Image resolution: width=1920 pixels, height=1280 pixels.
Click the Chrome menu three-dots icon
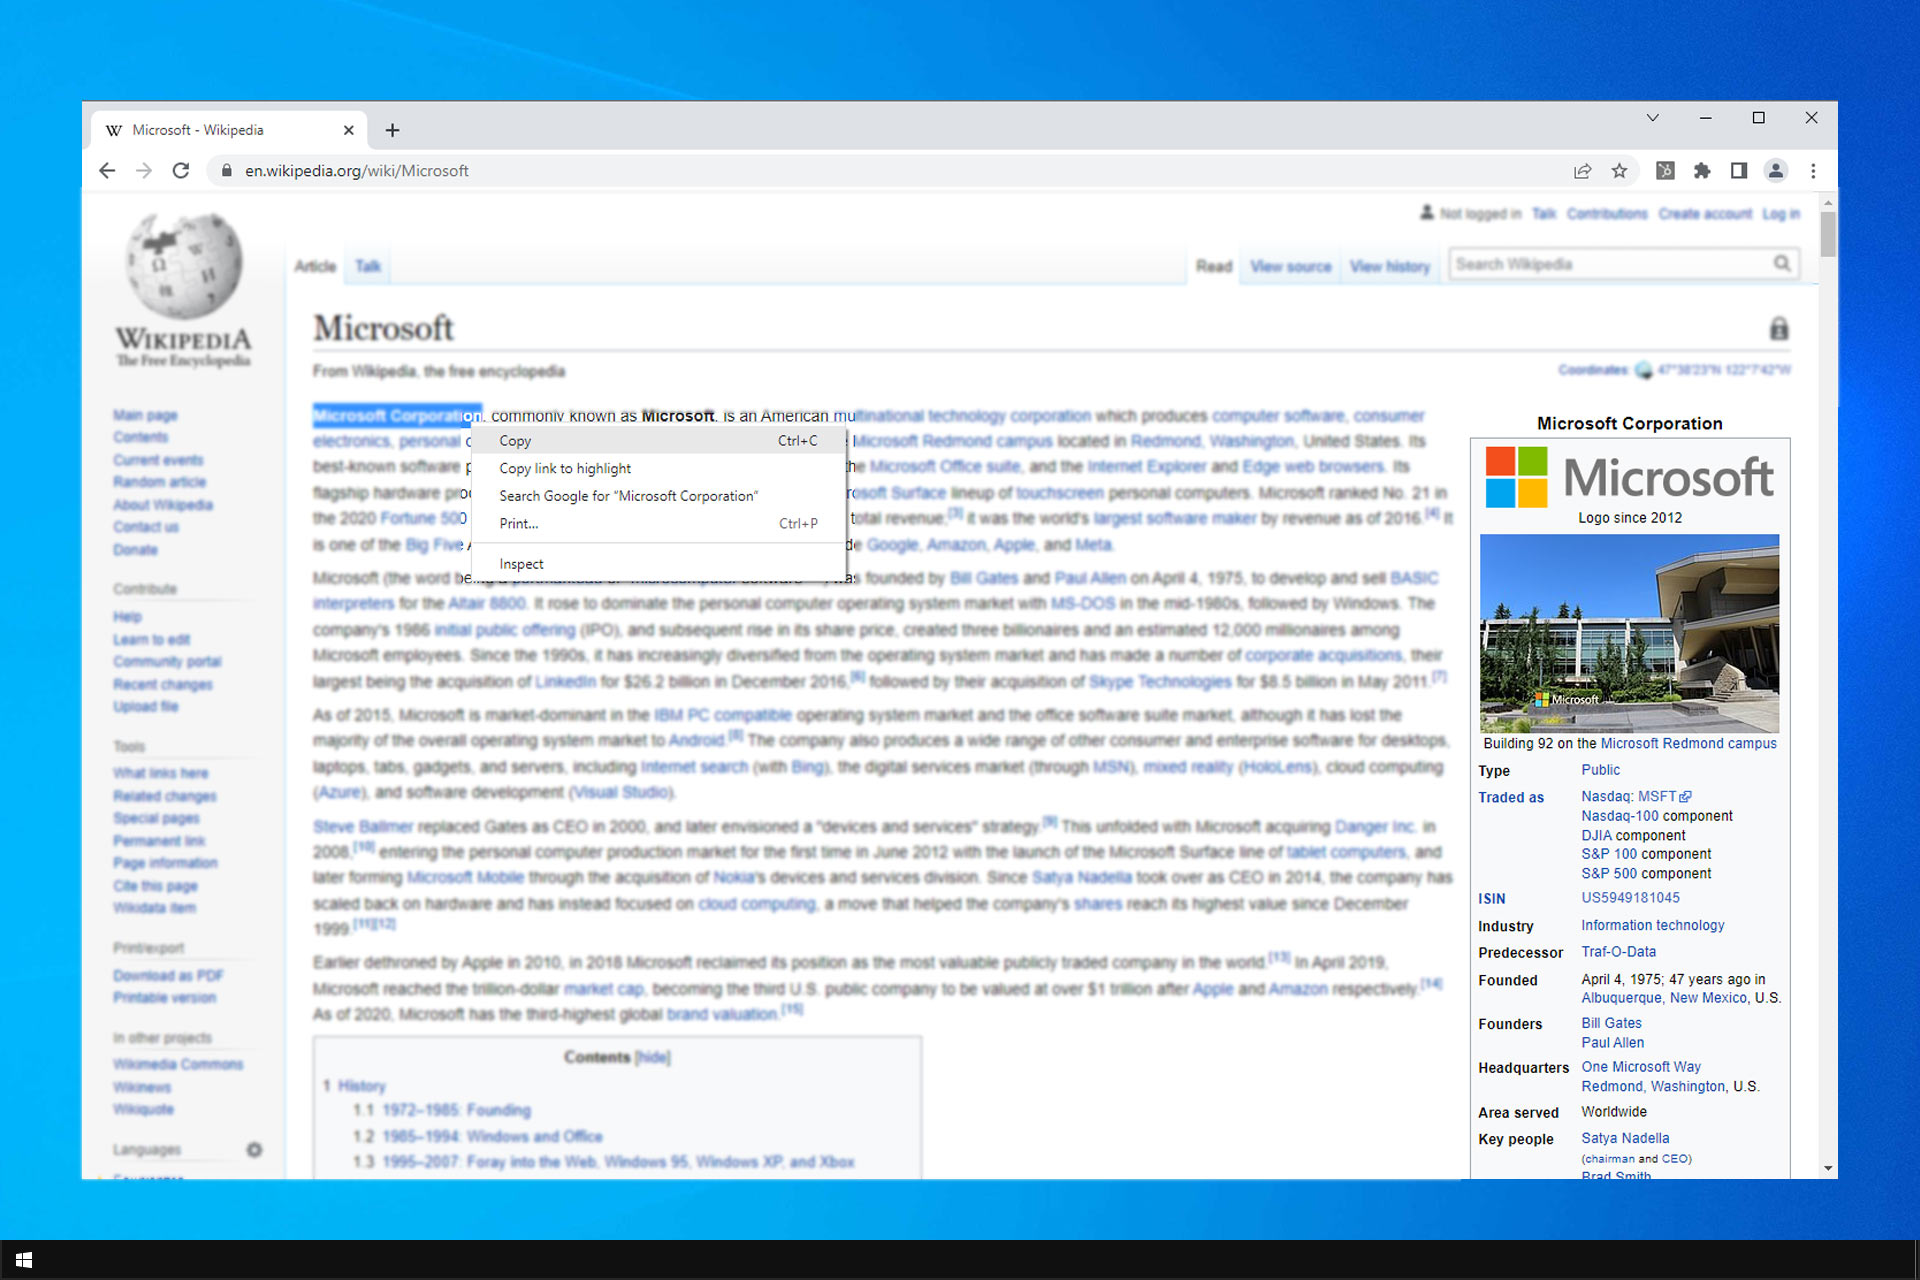1814,171
